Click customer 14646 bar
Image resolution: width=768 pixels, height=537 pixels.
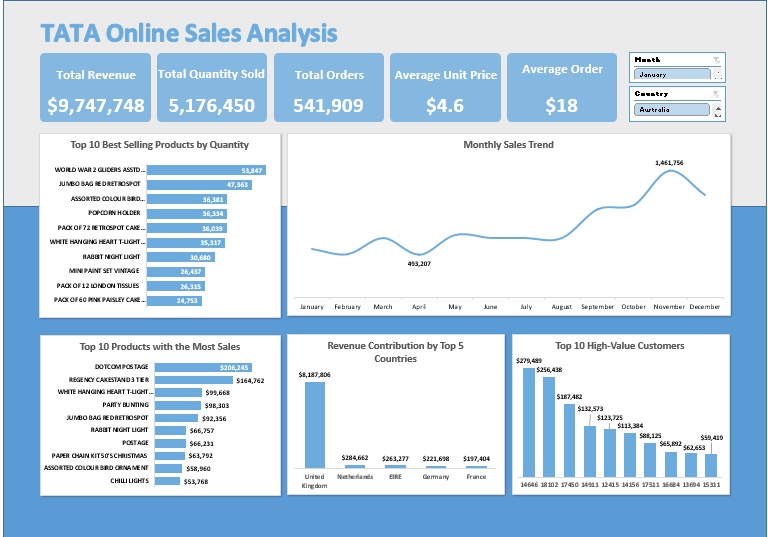point(529,422)
